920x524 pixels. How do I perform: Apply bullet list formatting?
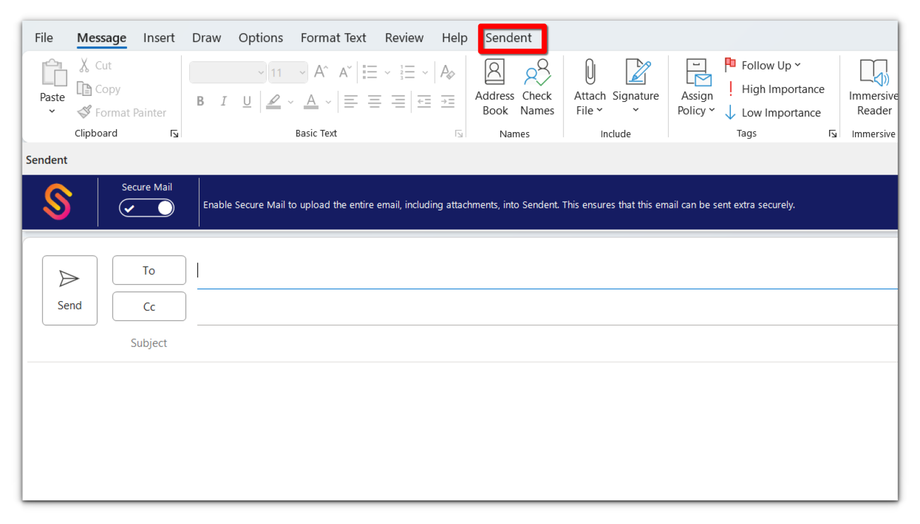click(370, 72)
